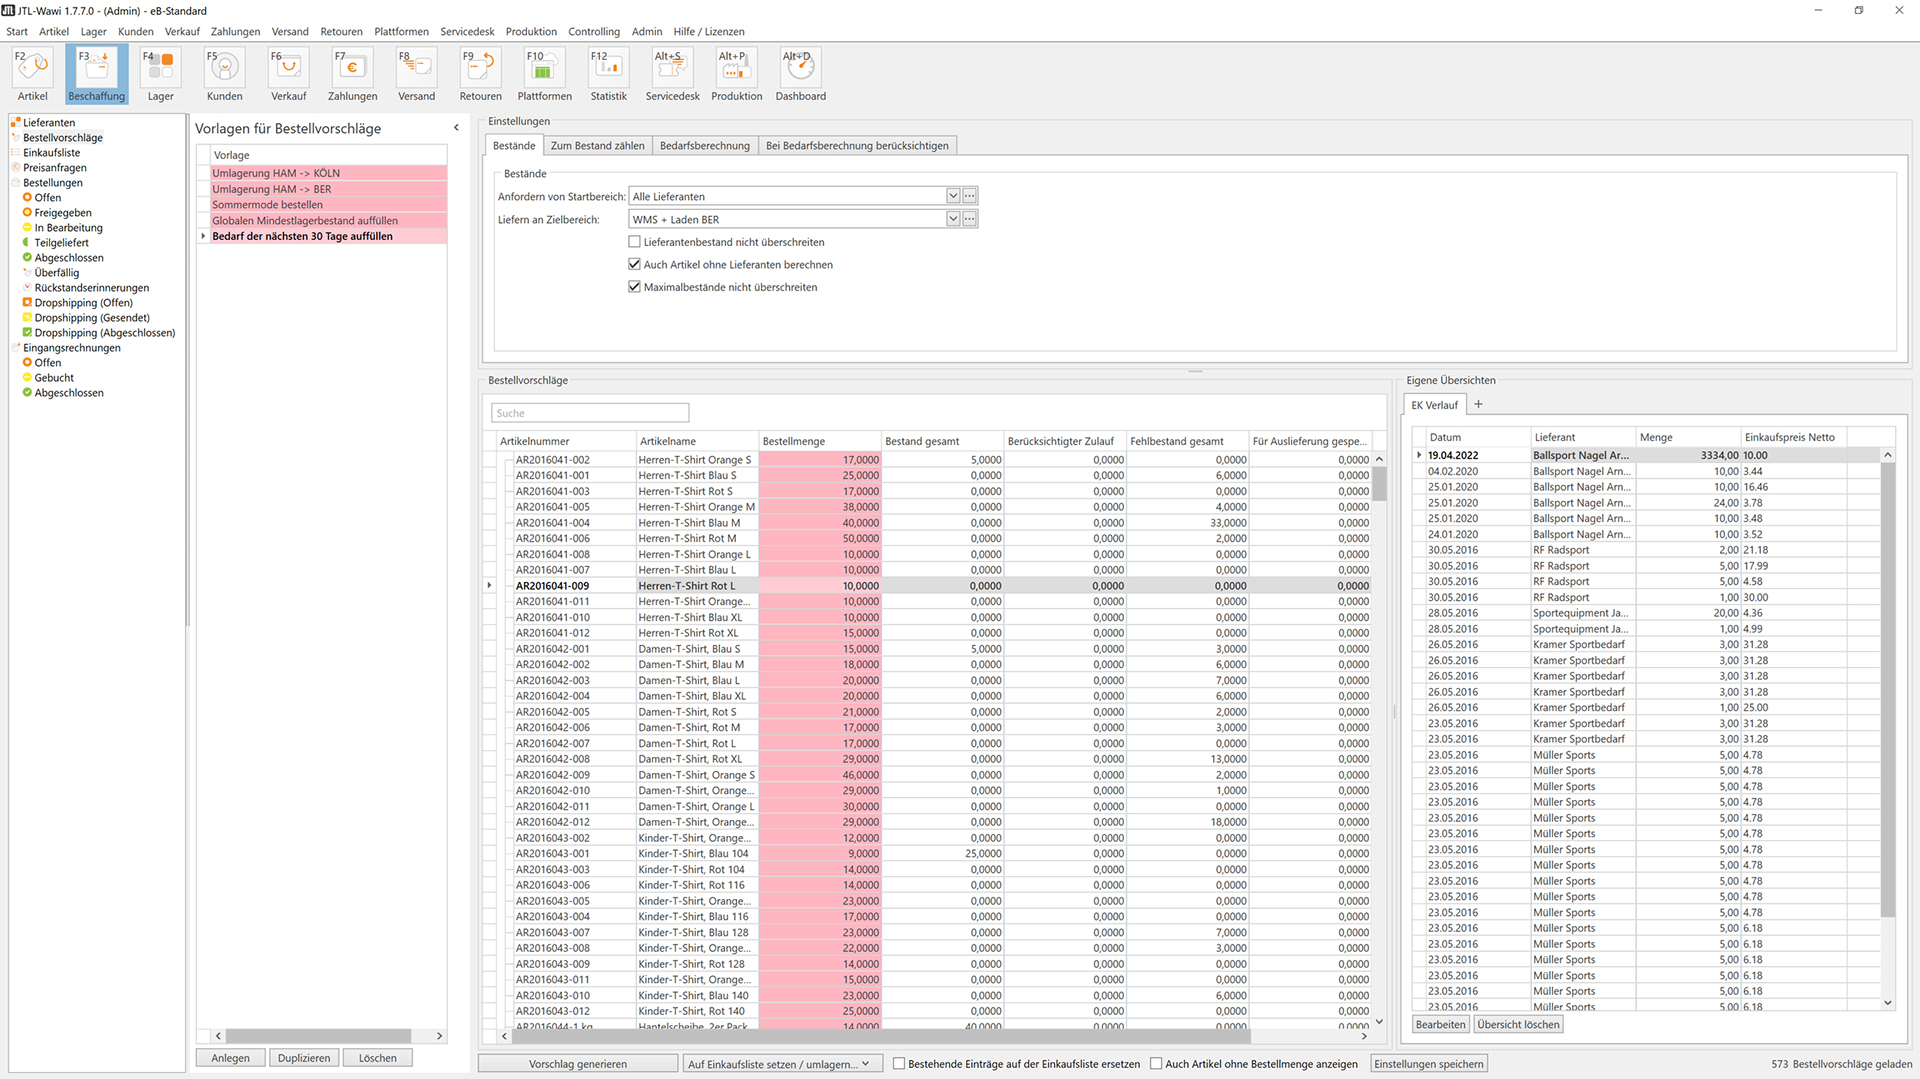Expand Auf Einkaufsliste setzen / umlagern dropdown

point(865,1064)
